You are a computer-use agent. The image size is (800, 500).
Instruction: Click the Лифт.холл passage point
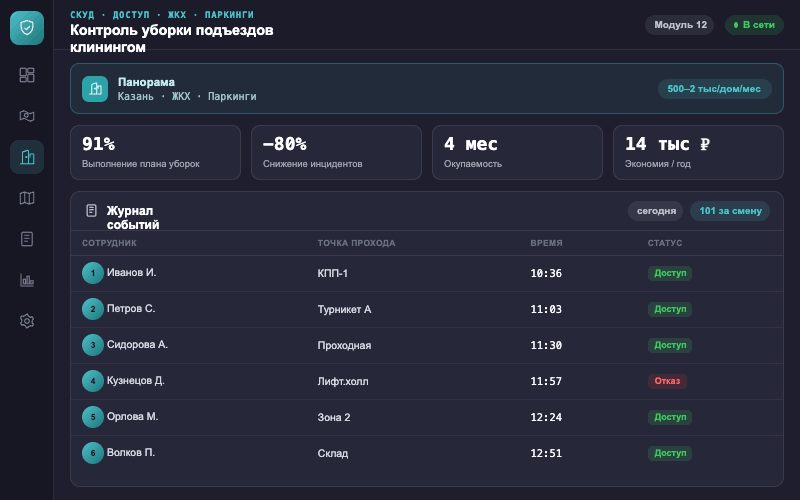tap(343, 381)
